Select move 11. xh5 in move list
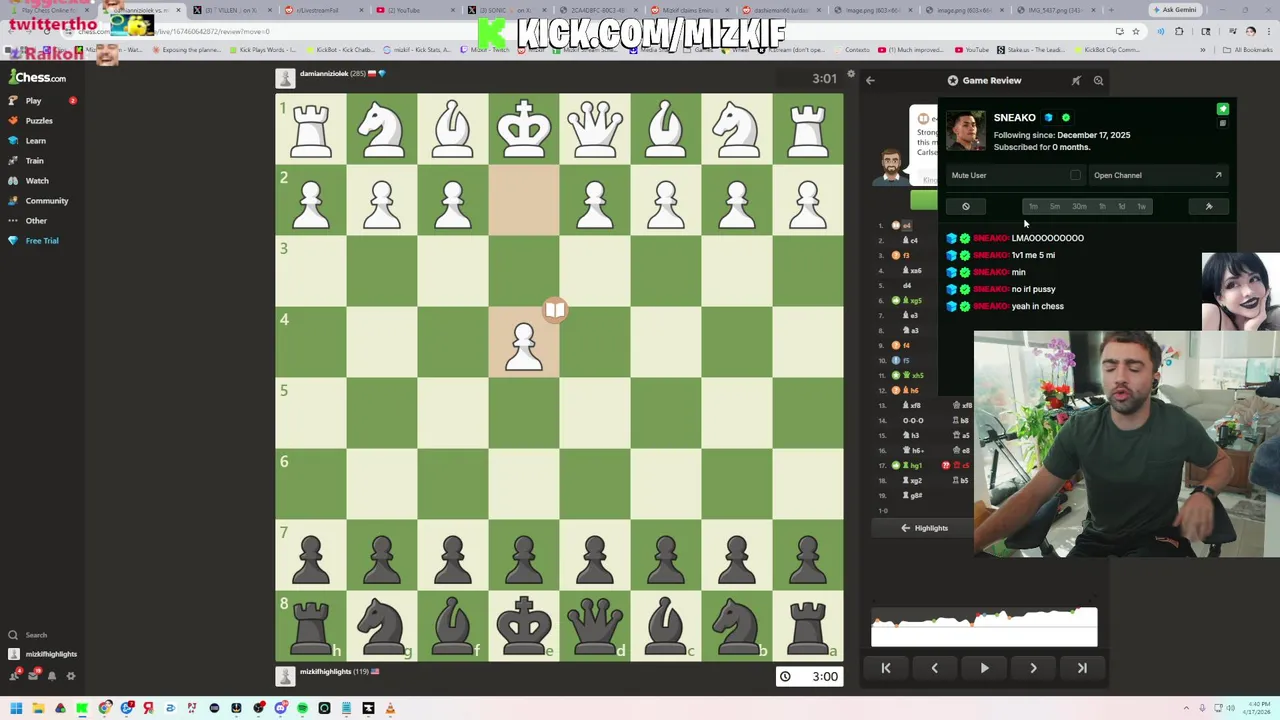The width and height of the screenshot is (1280, 720). coord(914,375)
